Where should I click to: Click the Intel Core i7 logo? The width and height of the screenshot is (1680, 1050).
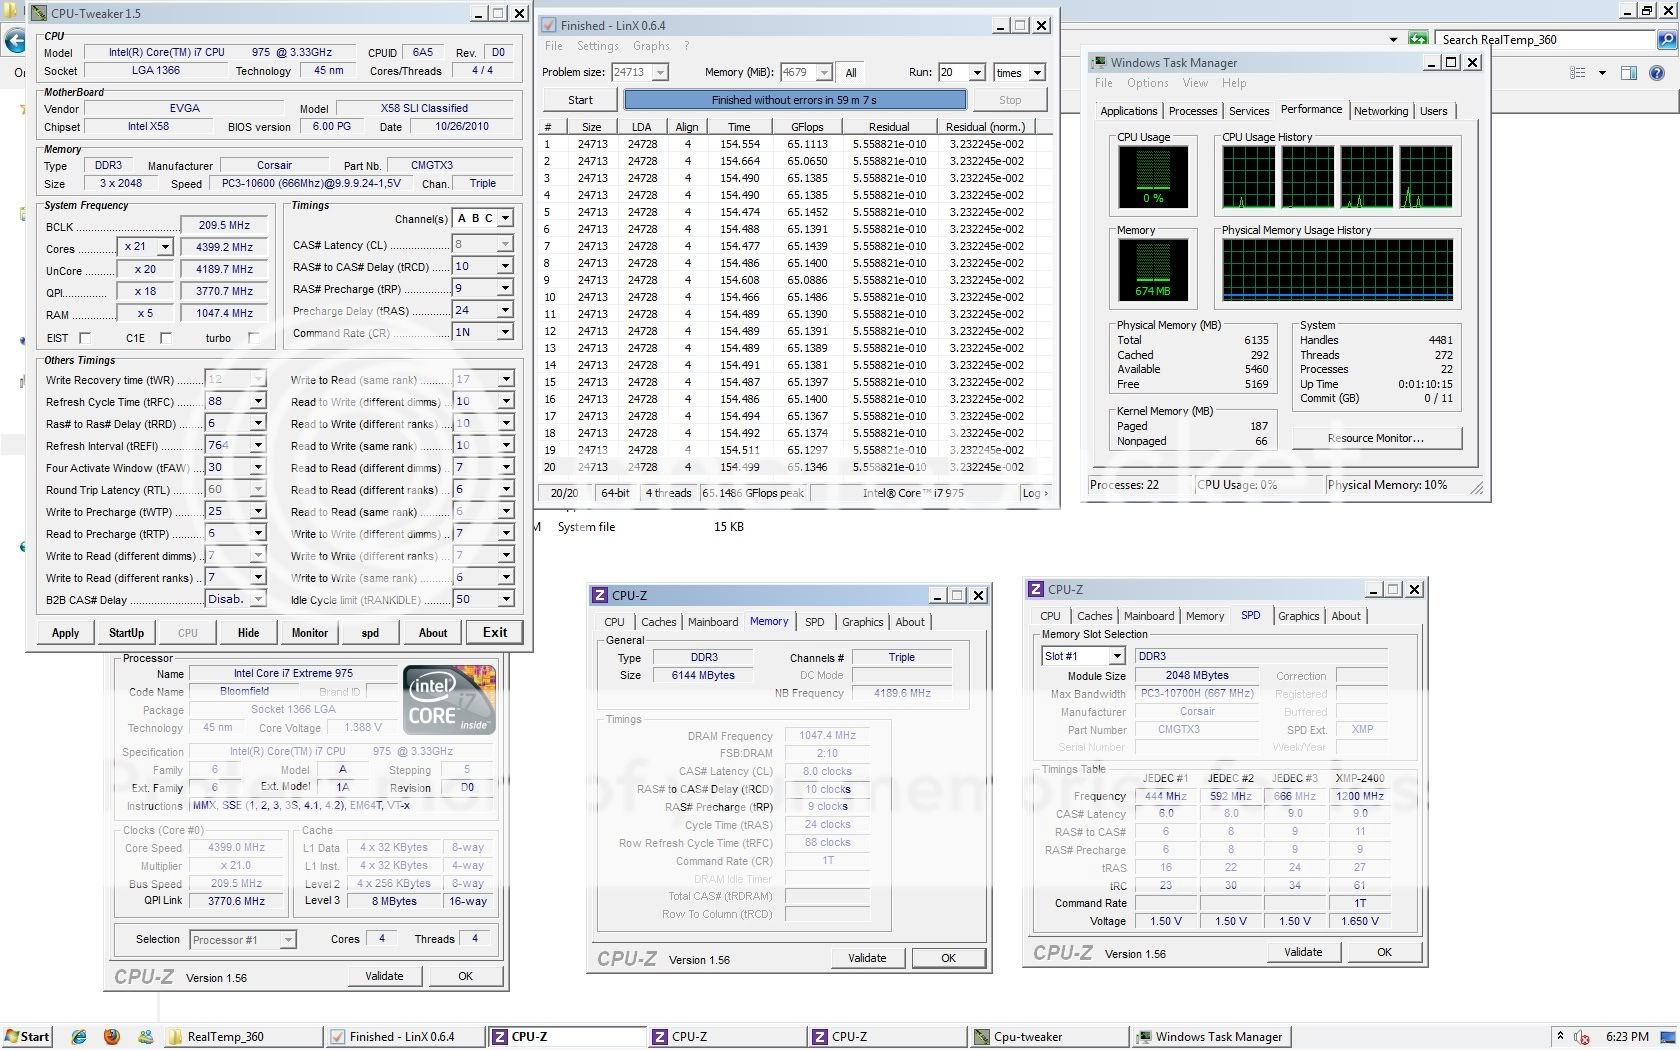449,700
